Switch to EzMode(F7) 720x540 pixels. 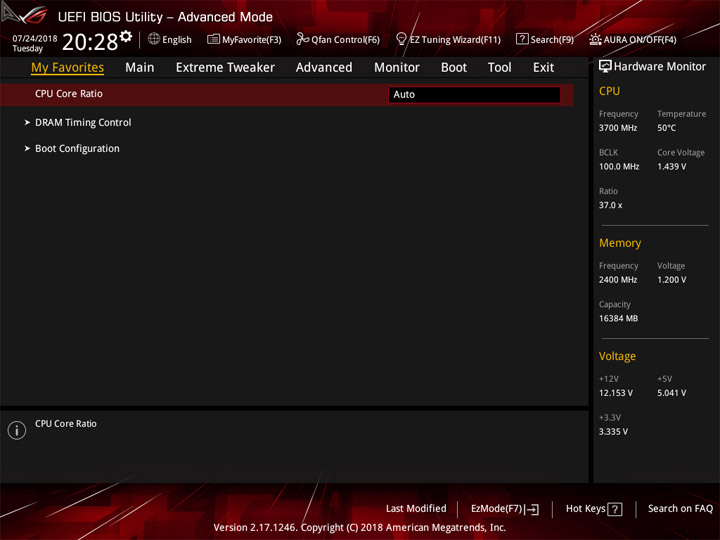pyautogui.click(x=497, y=509)
